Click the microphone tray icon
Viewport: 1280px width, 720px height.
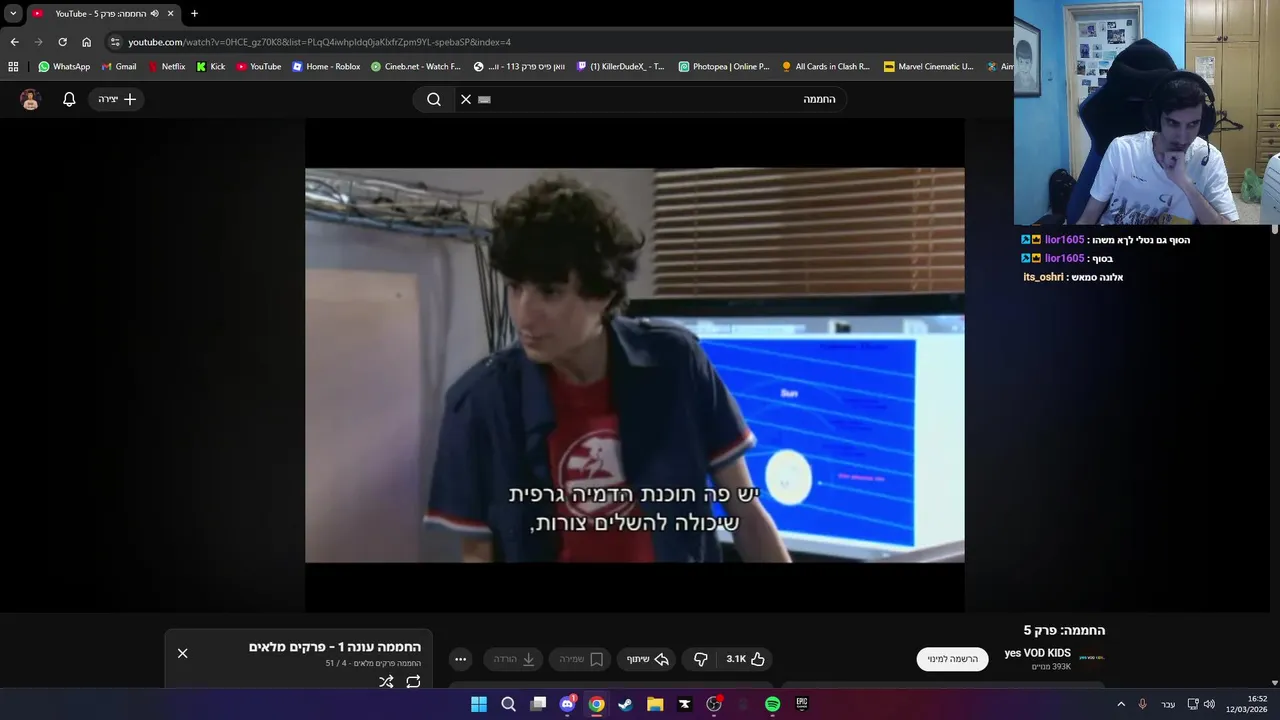pyautogui.click(x=1143, y=704)
